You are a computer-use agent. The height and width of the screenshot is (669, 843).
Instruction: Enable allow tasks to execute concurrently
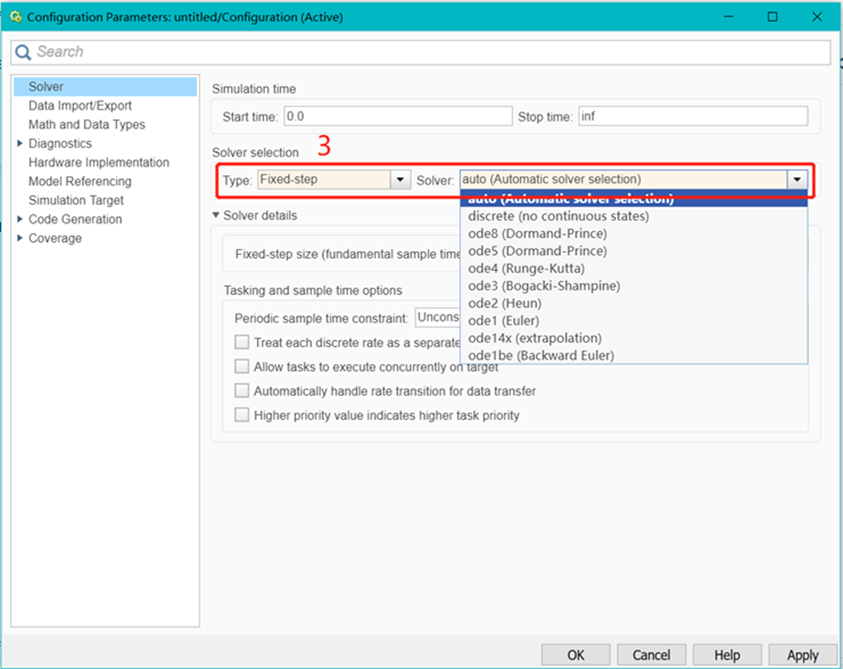(242, 366)
